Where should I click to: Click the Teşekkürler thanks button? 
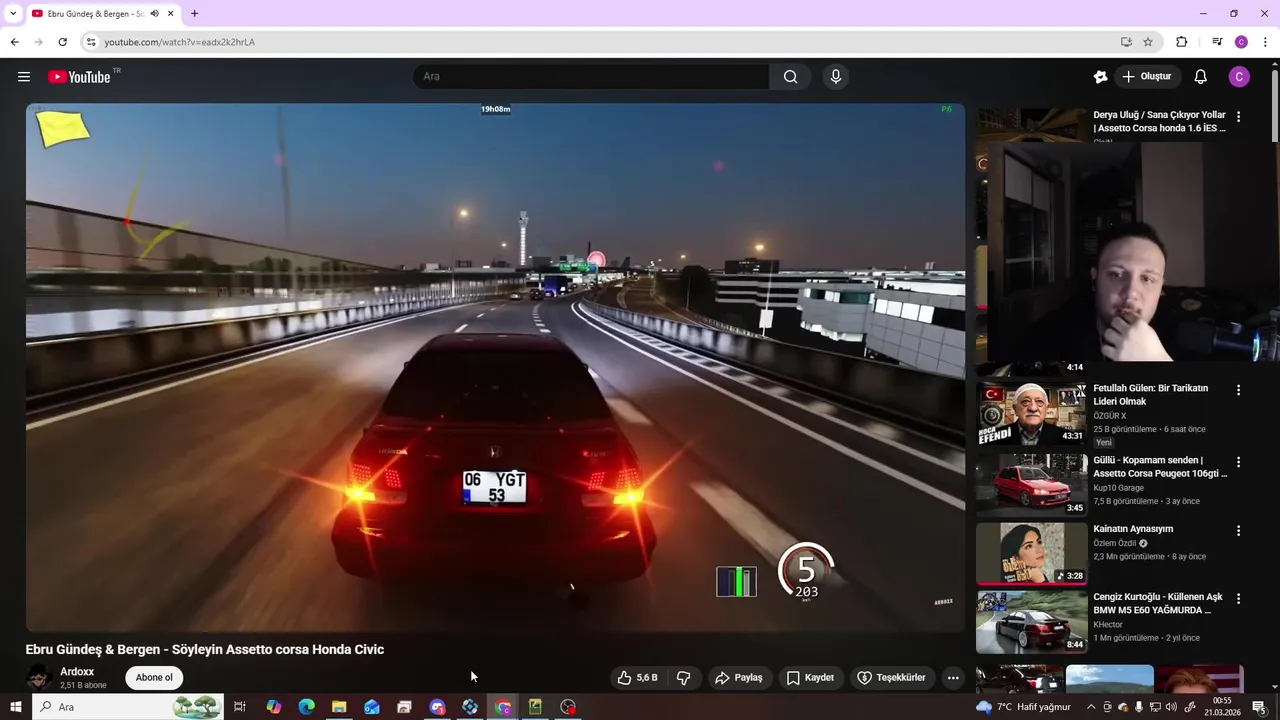892,678
